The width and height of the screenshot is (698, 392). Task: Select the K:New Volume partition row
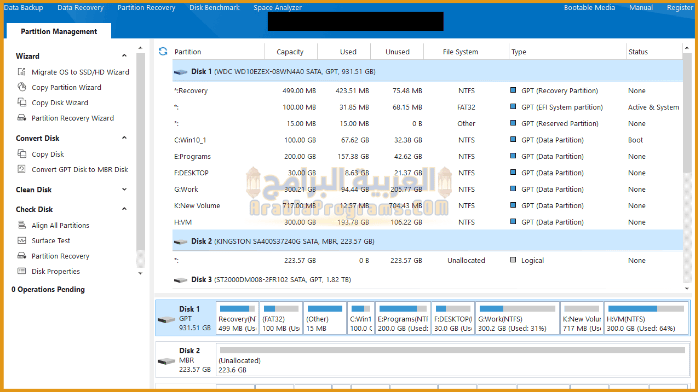pyautogui.click(x=427, y=206)
